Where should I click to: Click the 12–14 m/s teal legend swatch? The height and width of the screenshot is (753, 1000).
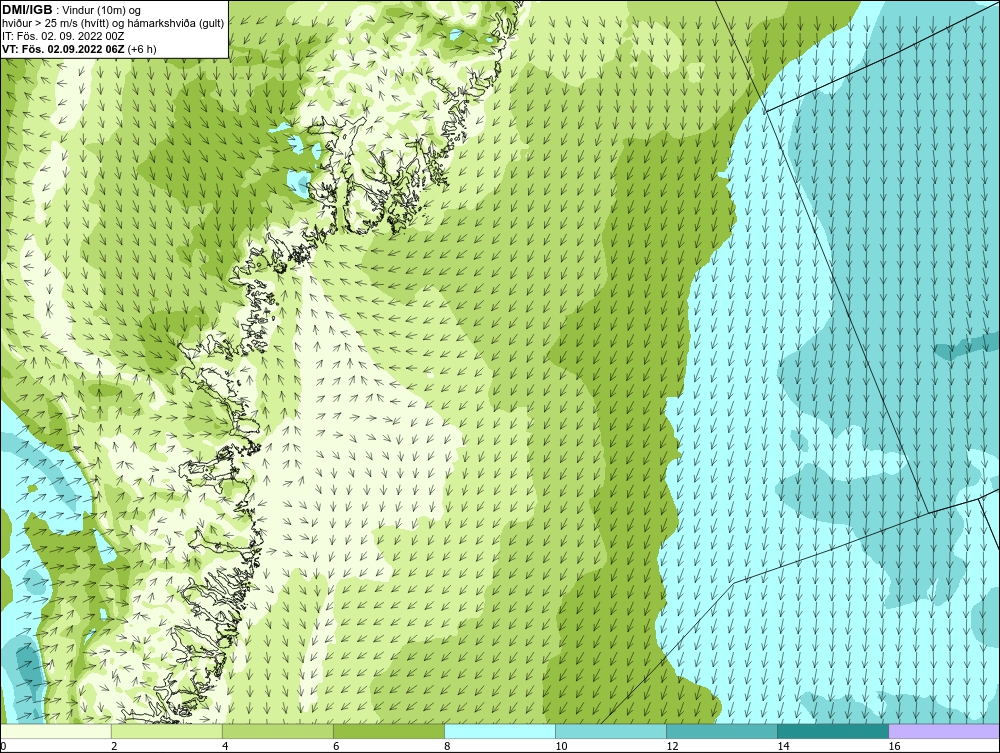pyautogui.click(x=721, y=731)
